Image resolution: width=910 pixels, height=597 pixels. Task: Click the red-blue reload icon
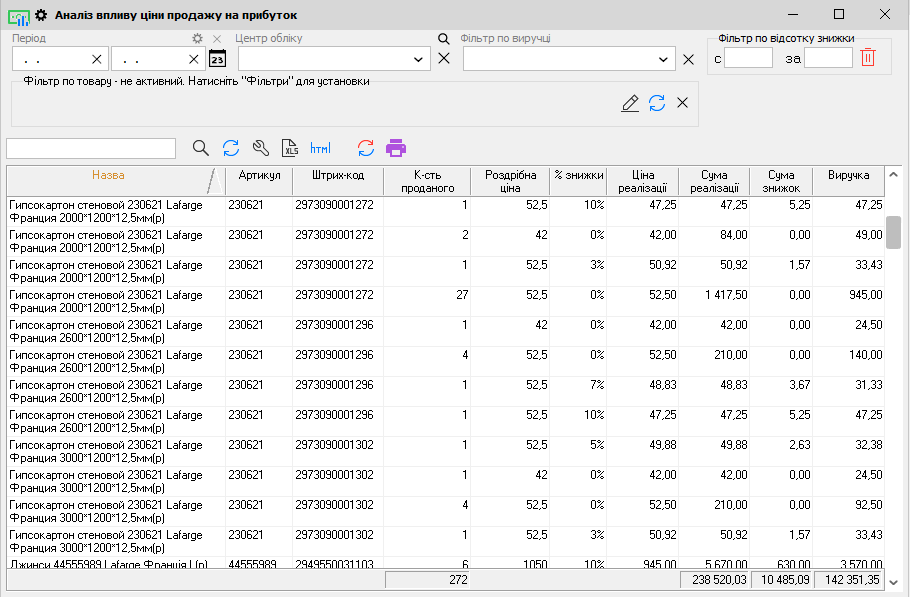(366, 148)
